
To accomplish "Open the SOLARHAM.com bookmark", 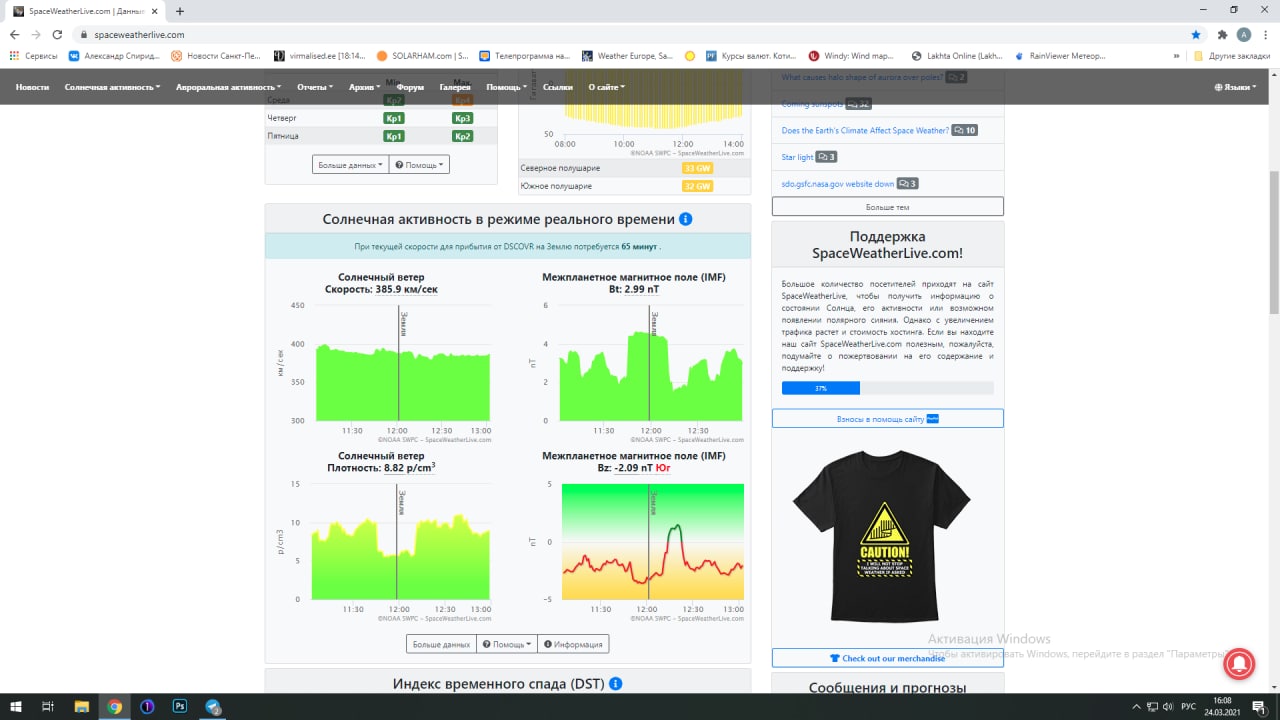I will [422, 56].
